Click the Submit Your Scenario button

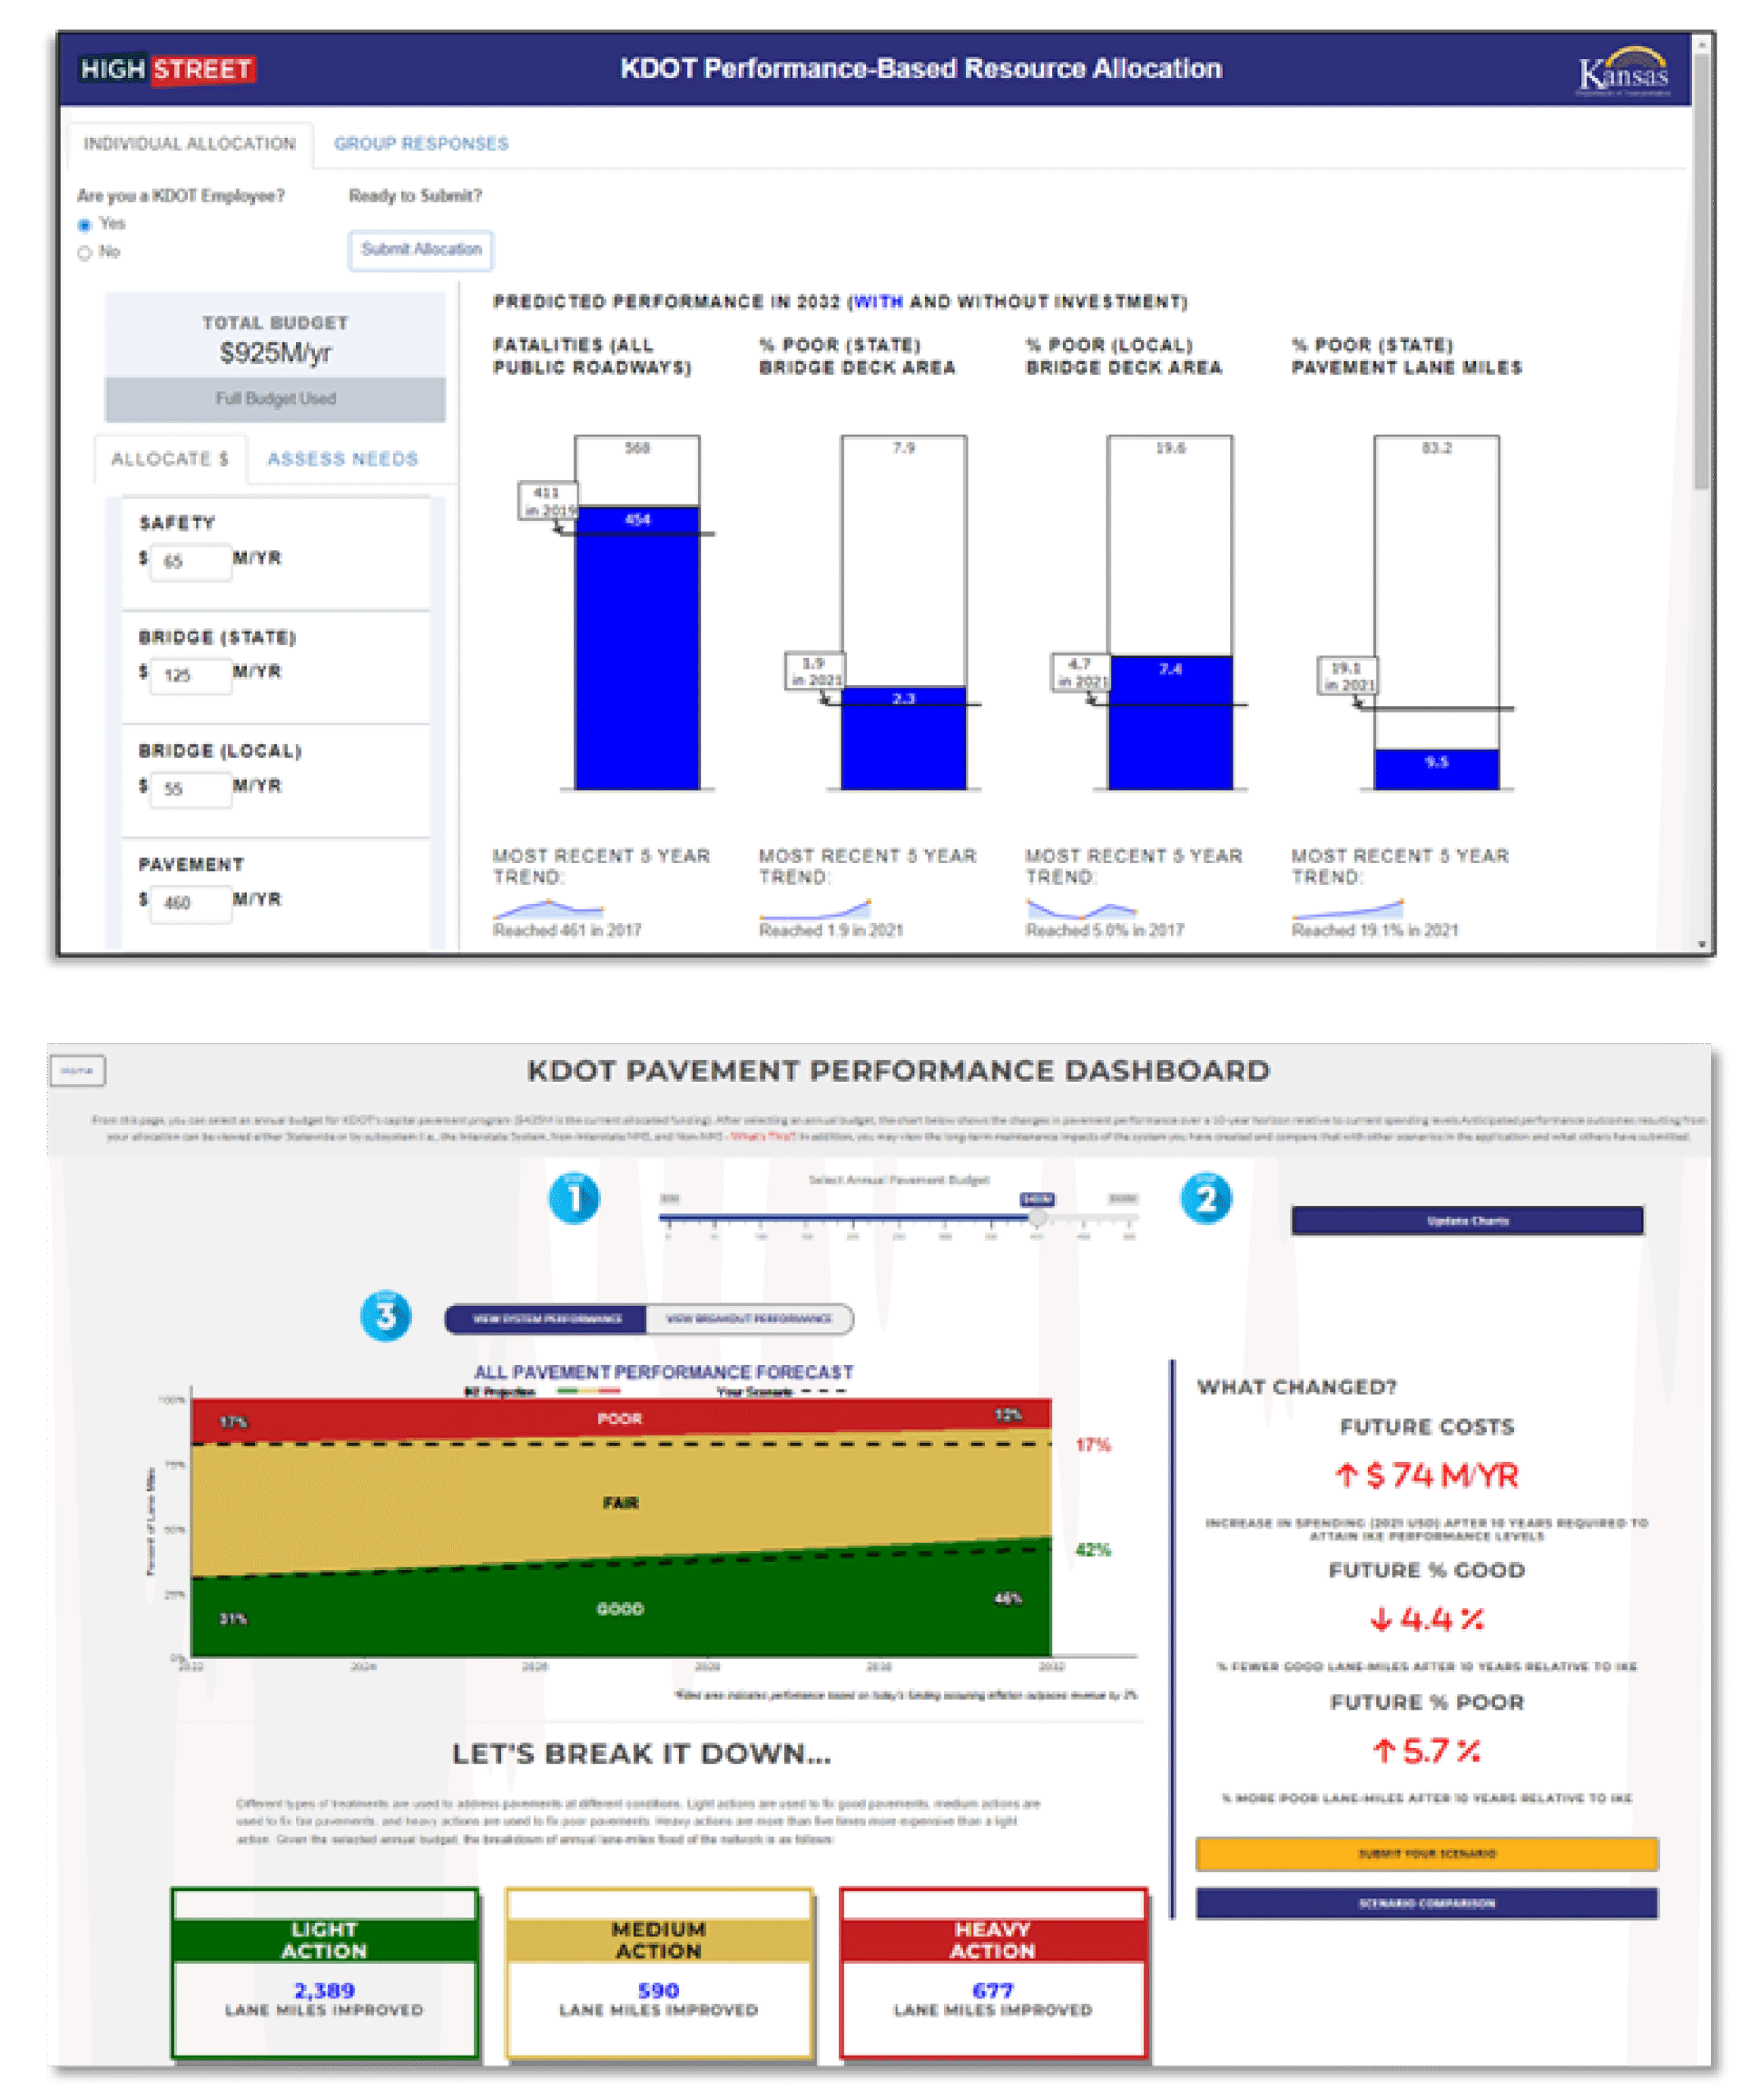tap(1426, 1853)
